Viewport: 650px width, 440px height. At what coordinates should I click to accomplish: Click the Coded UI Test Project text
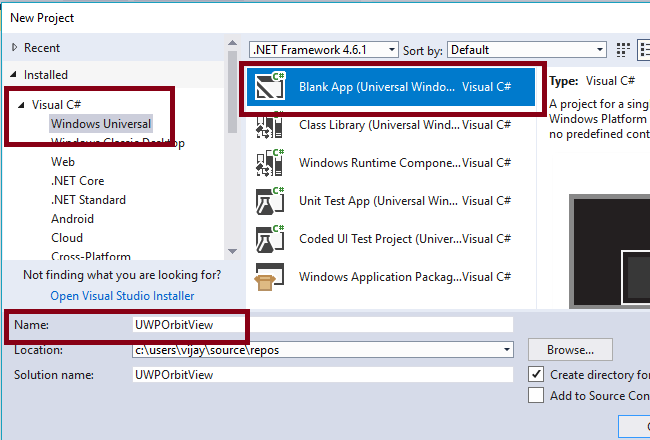380,239
